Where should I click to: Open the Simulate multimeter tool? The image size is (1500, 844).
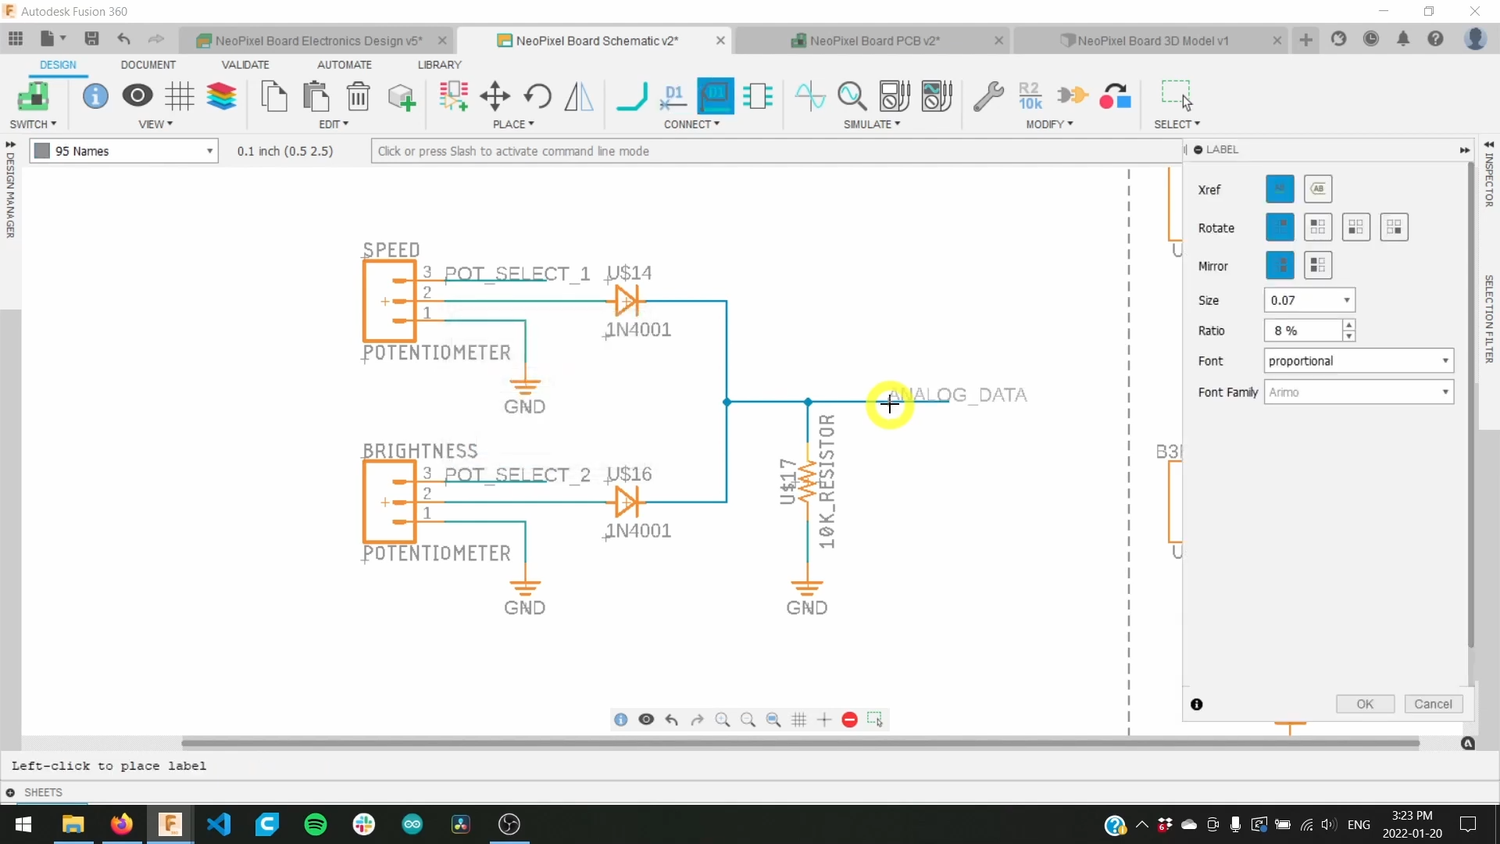895,96
